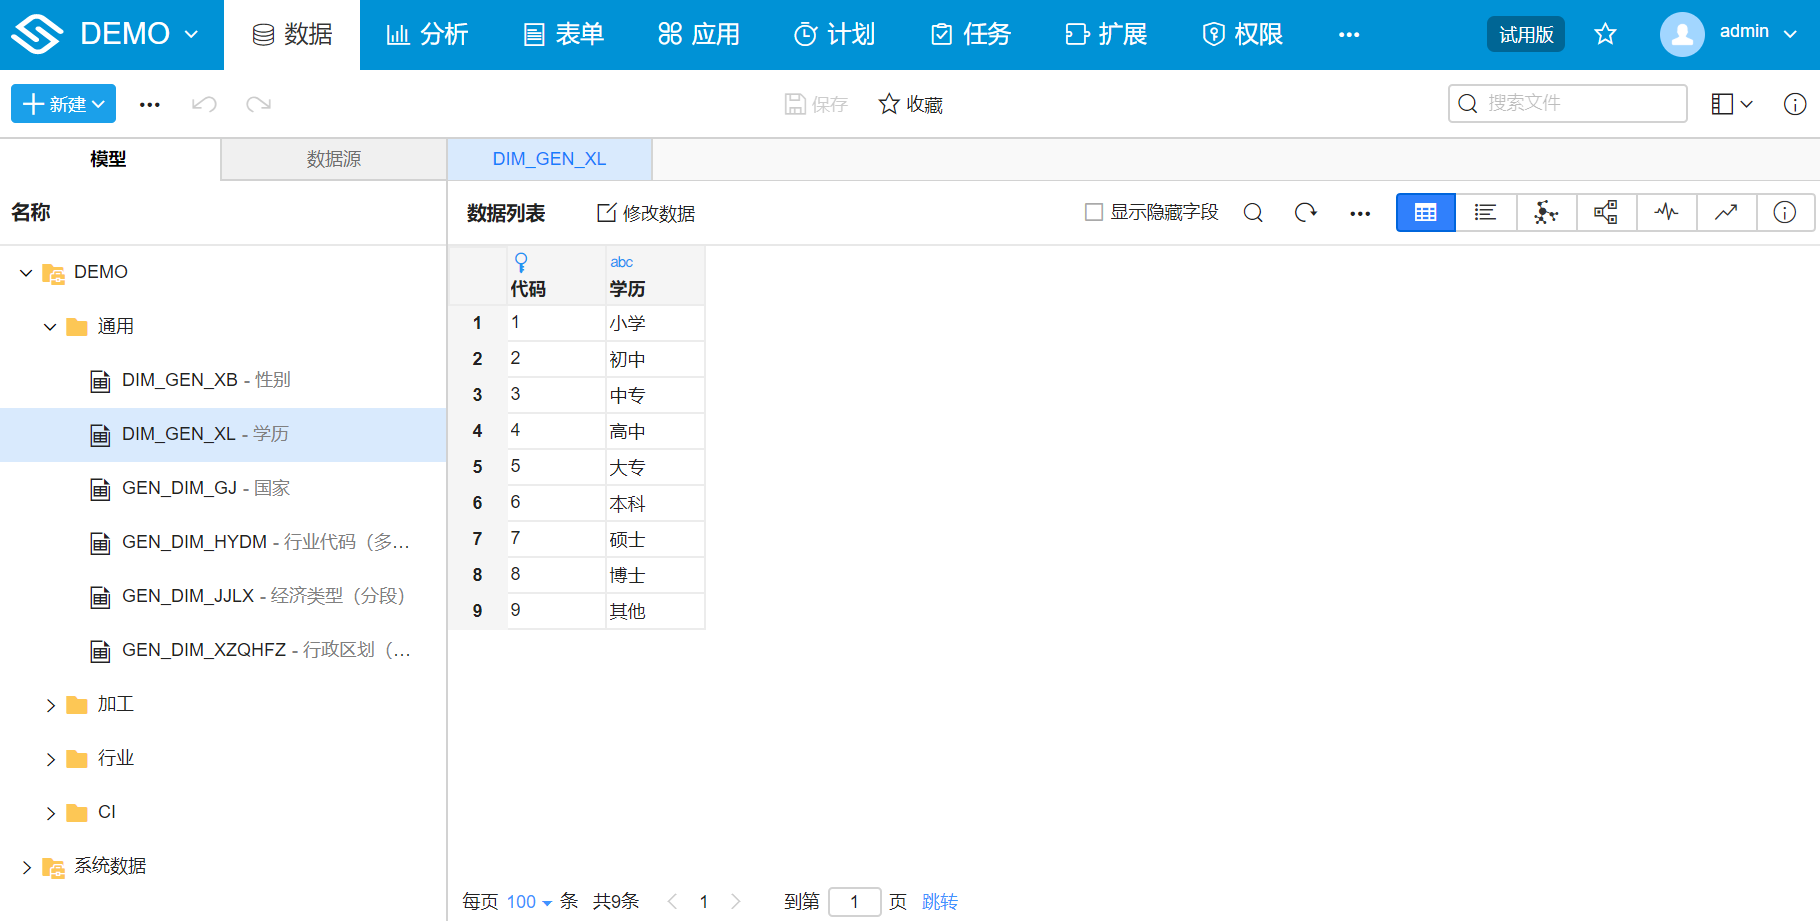The height and width of the screenshot is (921, 1820).
Task: Open the trend chart view icon
Action: click(x=1726, y=212)
